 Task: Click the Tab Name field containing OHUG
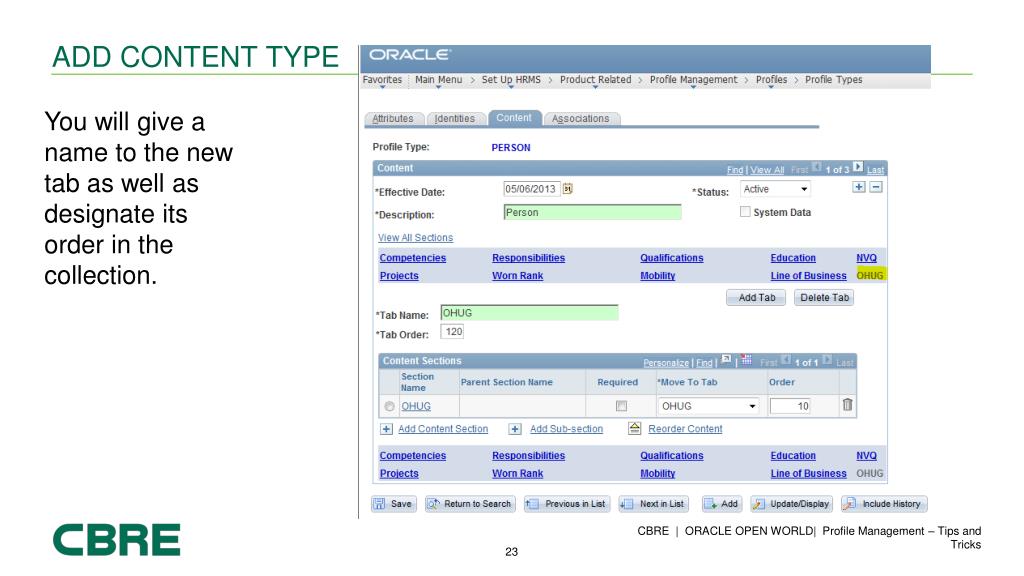pyautogui.click(x=529, y=313)
